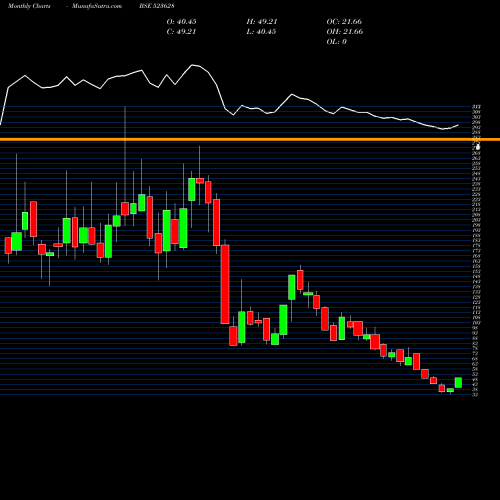
Task: Click the low value 'L: 40.45'
Action: [x=261, y=32]
